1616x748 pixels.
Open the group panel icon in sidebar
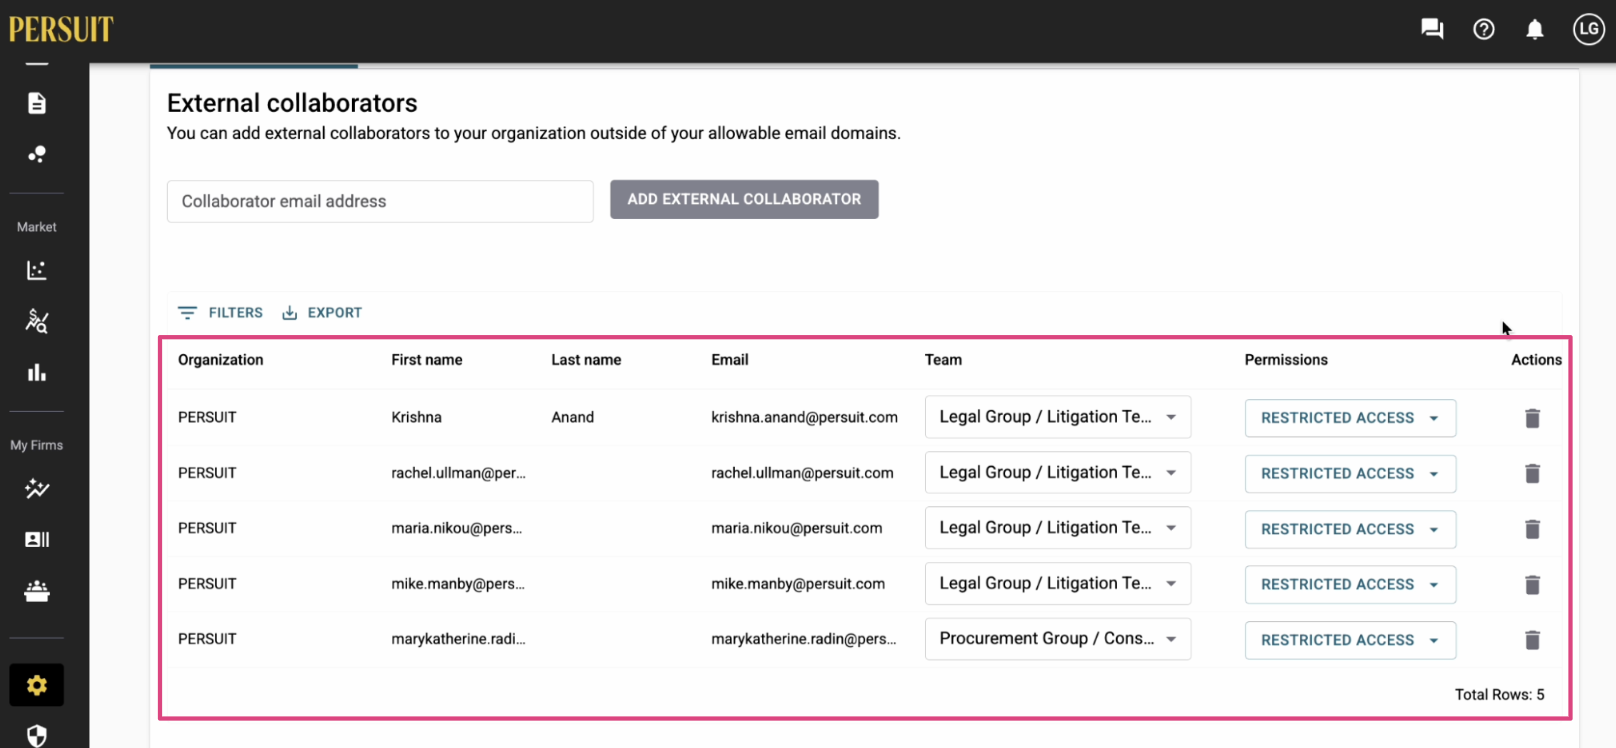click(x=37, y=591)
